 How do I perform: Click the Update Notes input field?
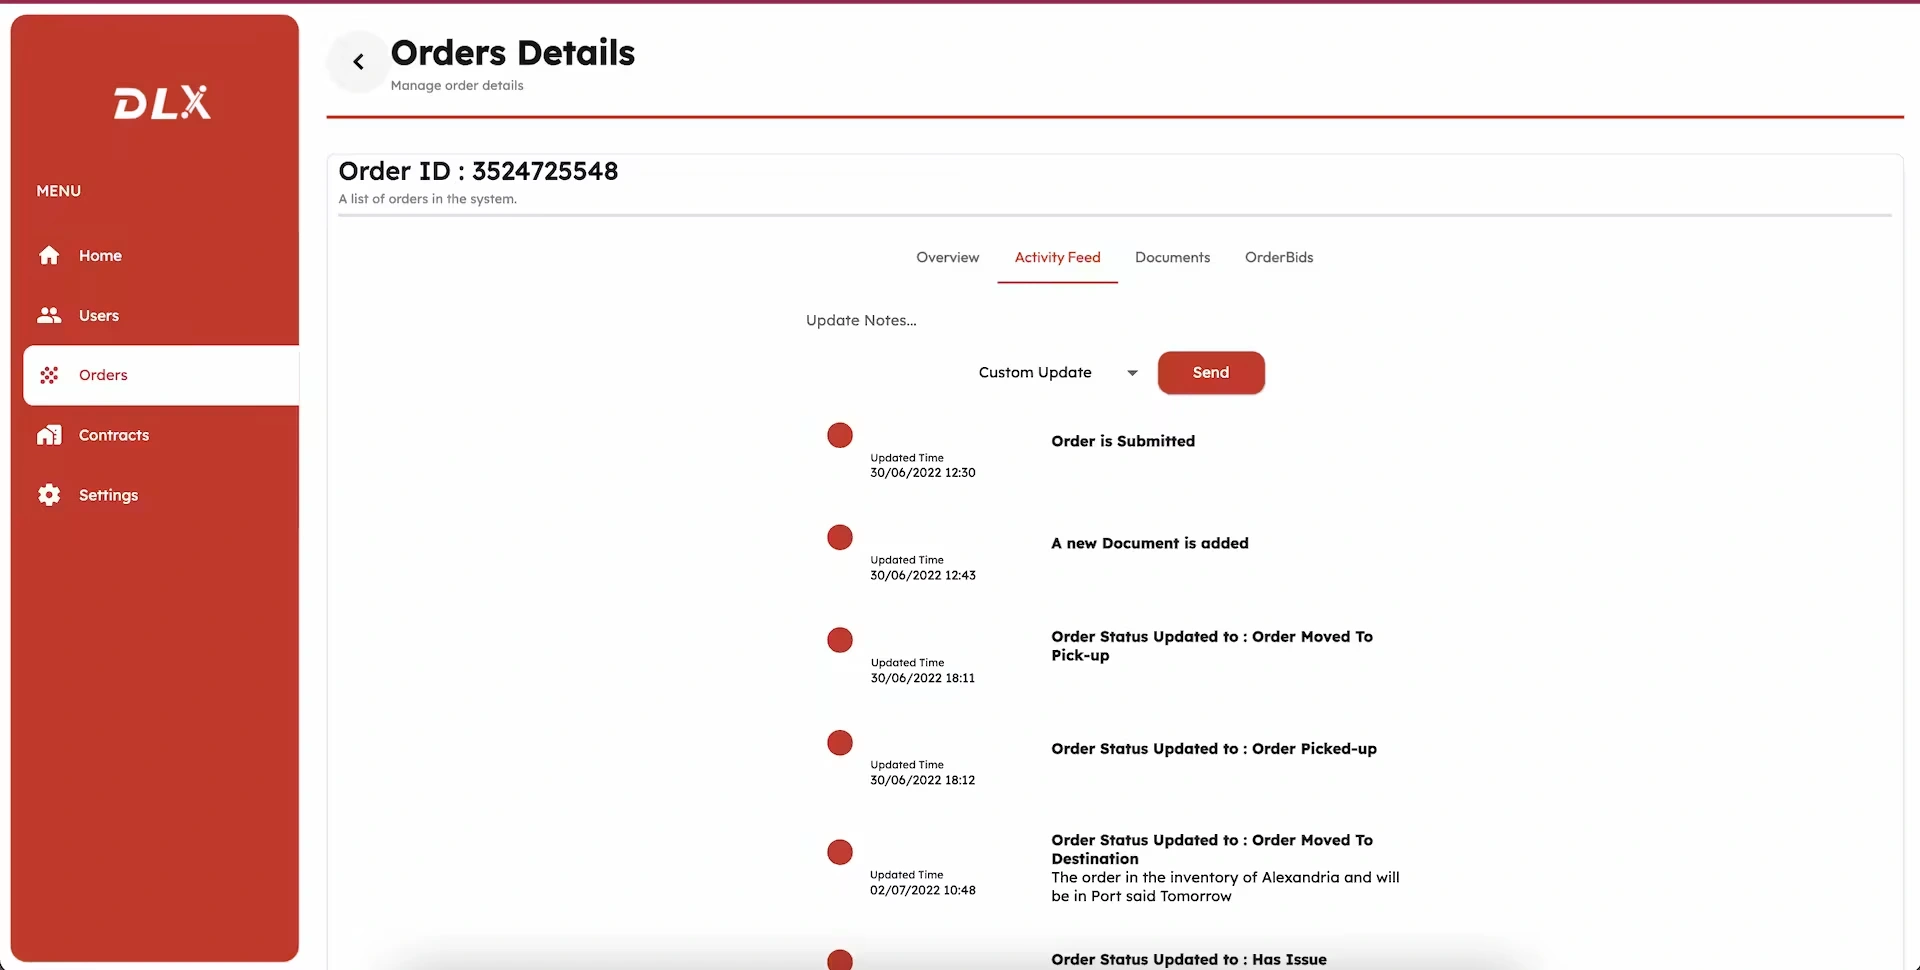(x=861, y=320)
